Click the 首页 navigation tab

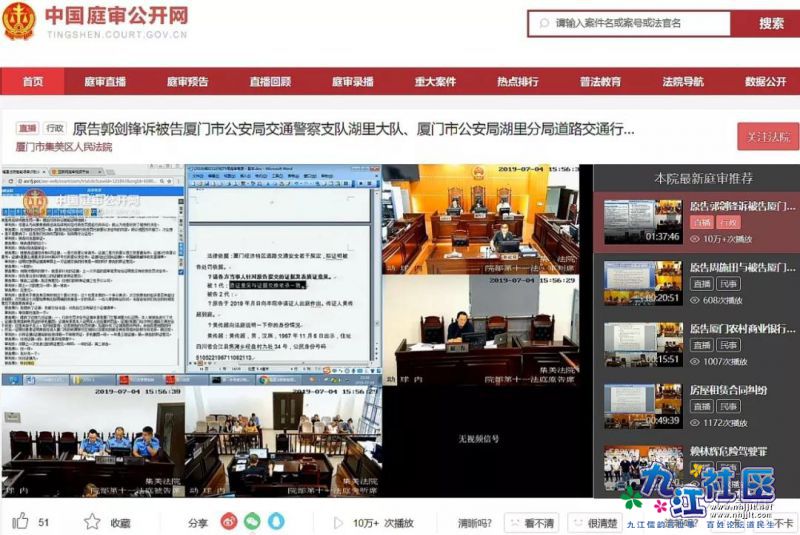[x=33, y=82]
